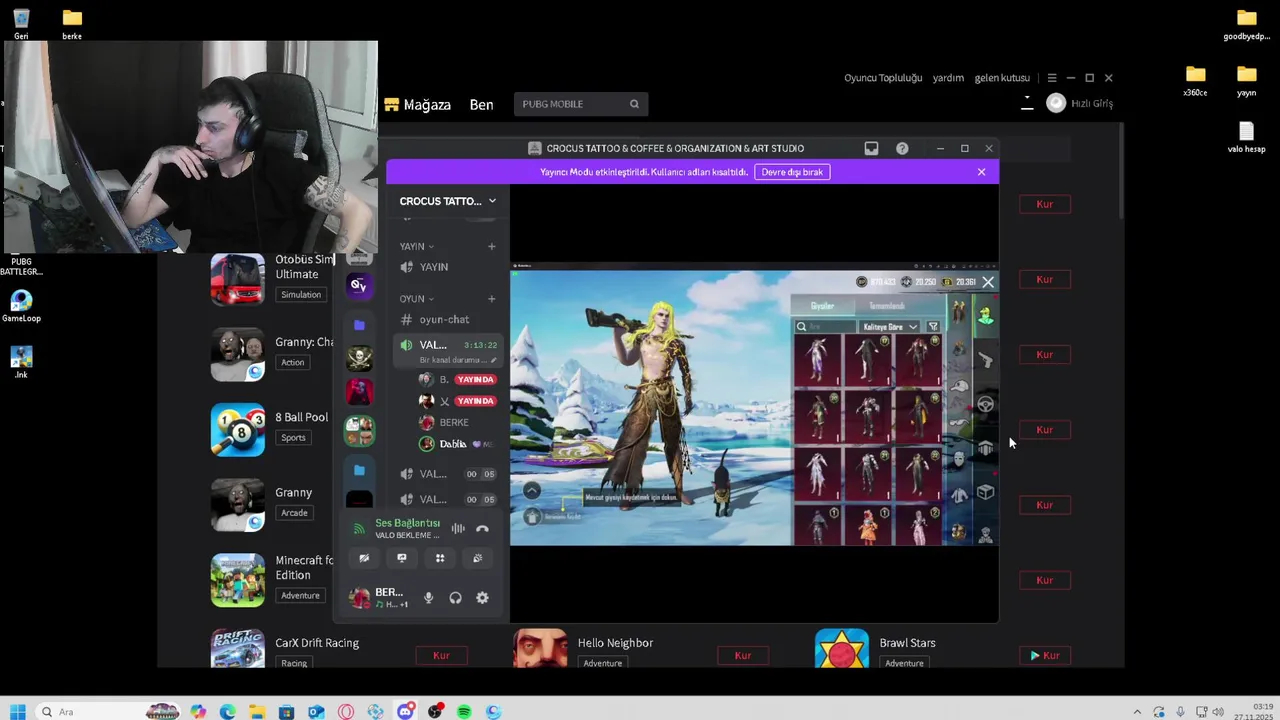Click the collapse up-arrow circle in stream
1280x720 pixels.
tap(532, 490)
